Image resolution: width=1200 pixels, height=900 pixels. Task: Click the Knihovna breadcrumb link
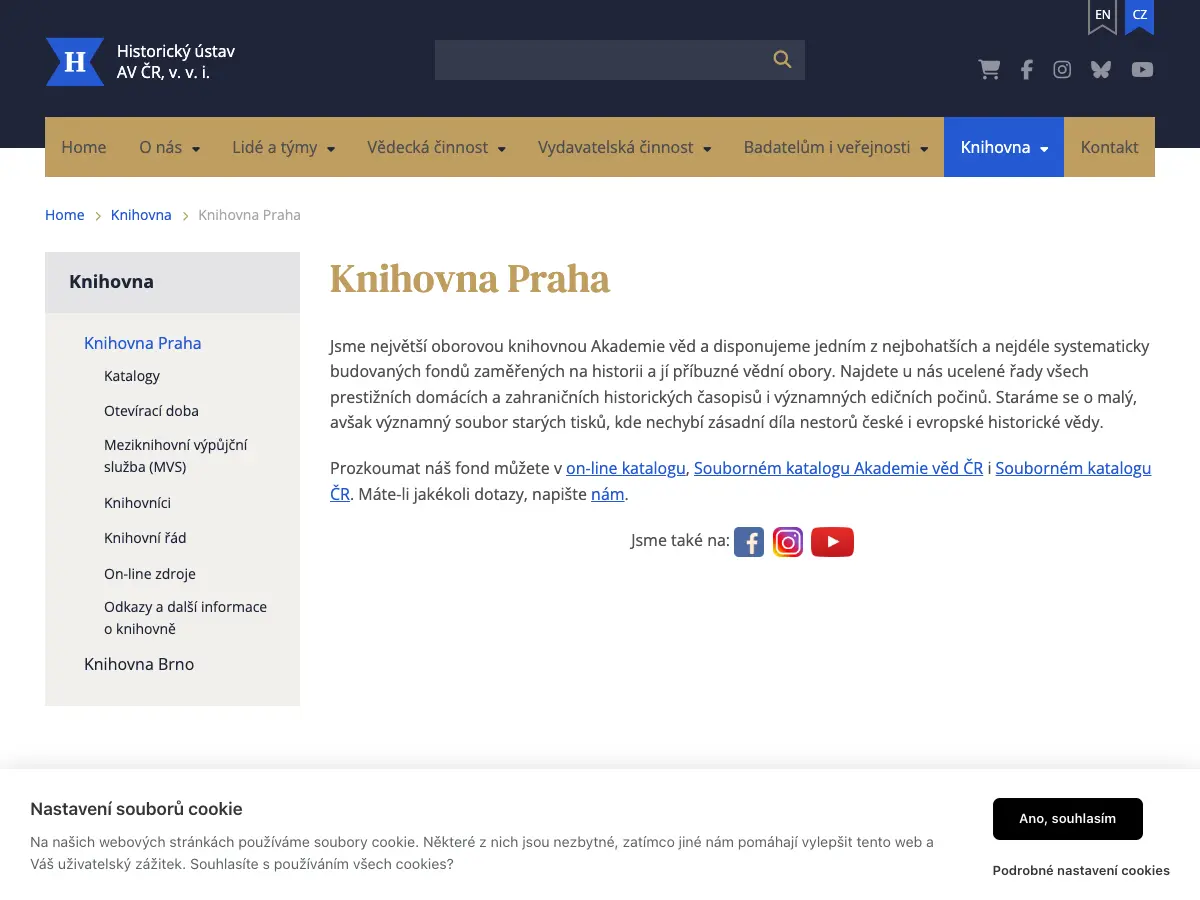(141, 215)
